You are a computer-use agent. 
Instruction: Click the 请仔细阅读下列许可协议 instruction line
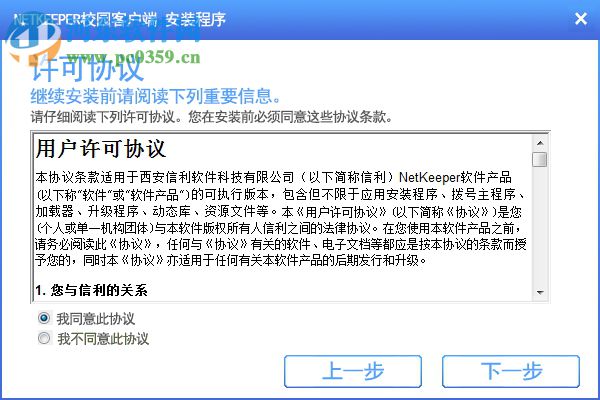pyautogui.click(x=211, y=117)
